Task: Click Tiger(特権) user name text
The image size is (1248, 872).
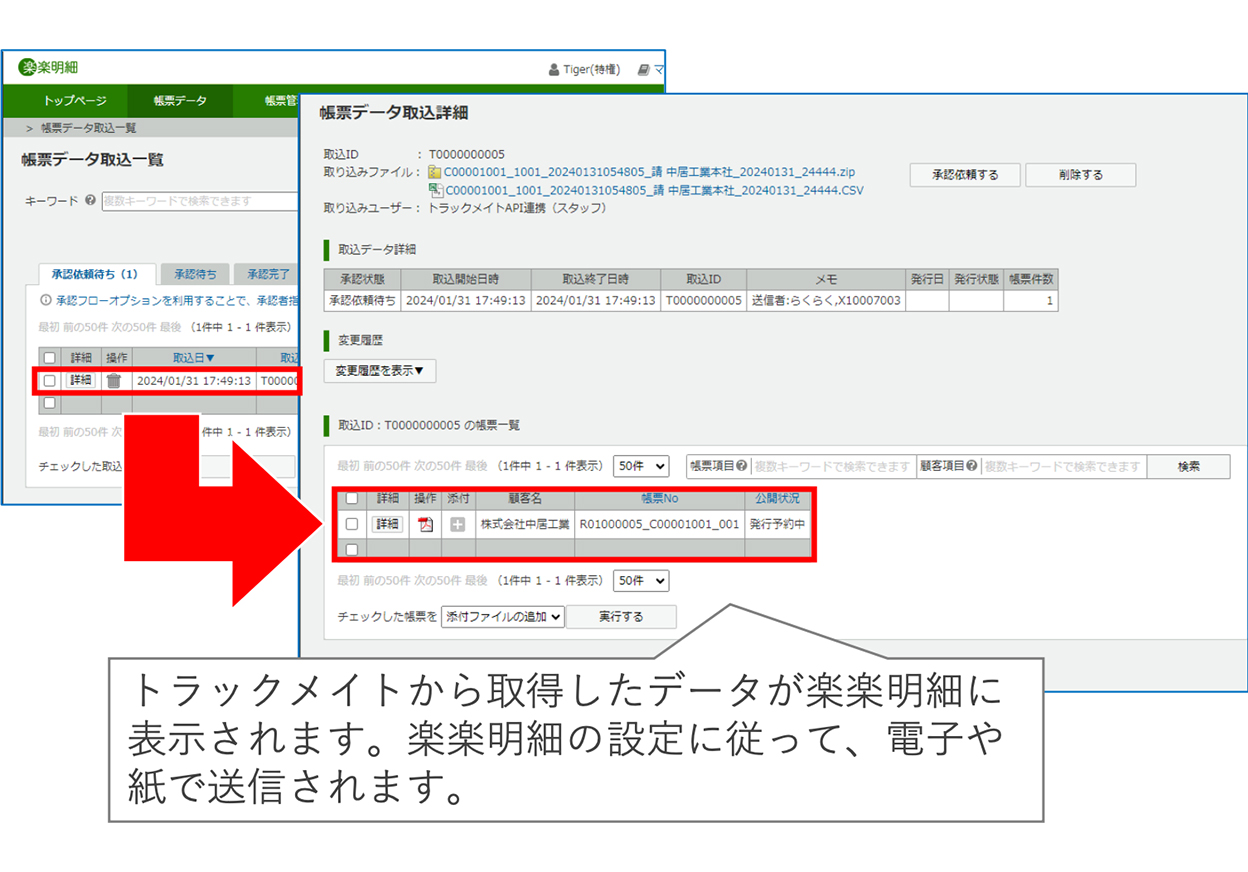Action: [x=592, y=70]
